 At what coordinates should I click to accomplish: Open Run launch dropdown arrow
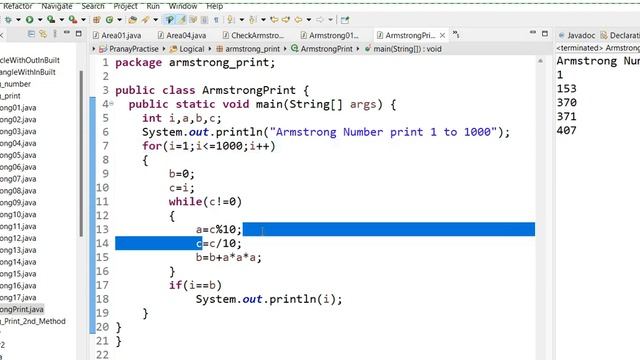click(x=40, y=20)
